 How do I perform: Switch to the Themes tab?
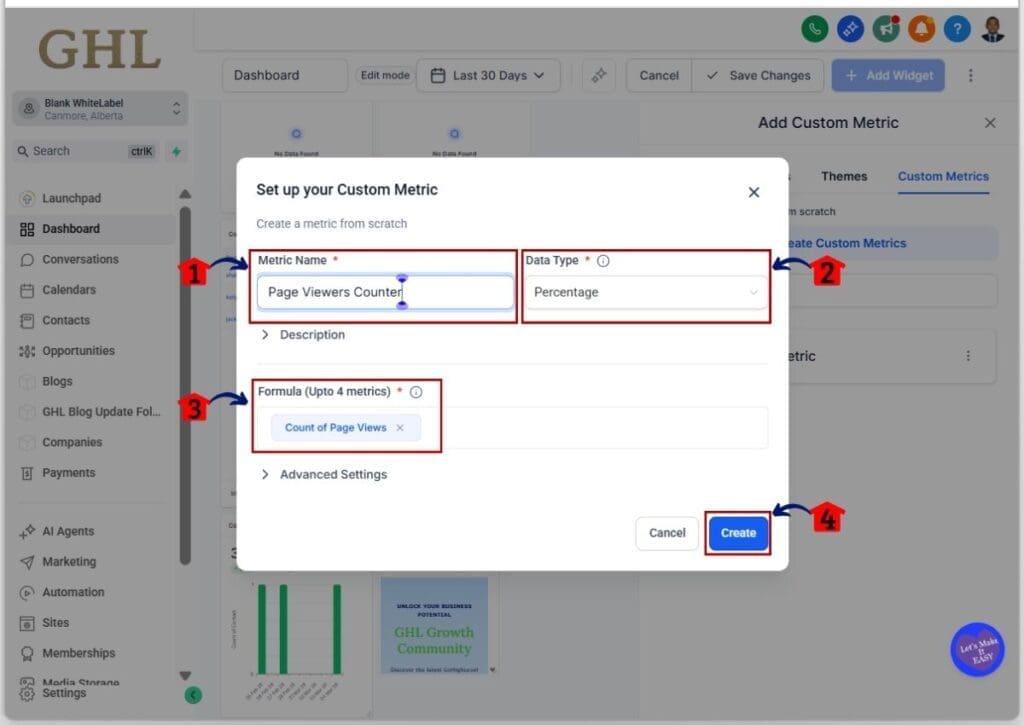(x=843, y=176)
